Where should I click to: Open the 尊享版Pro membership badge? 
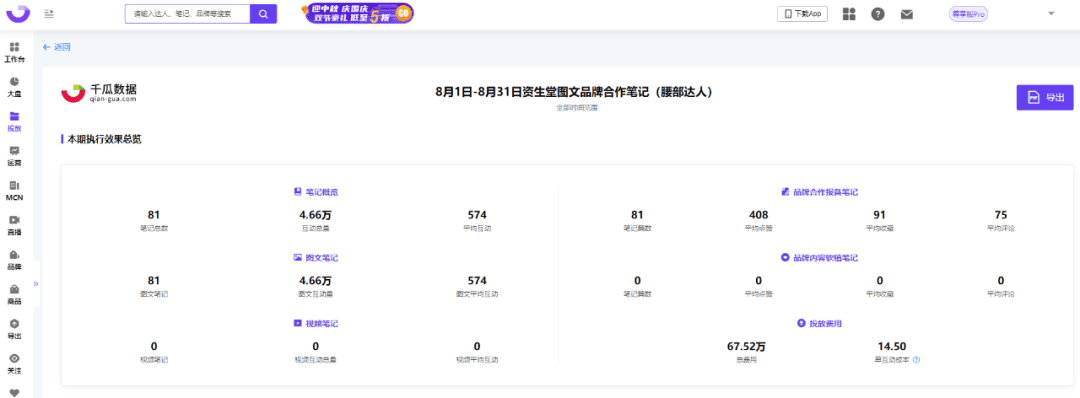(x=968, y=14)
